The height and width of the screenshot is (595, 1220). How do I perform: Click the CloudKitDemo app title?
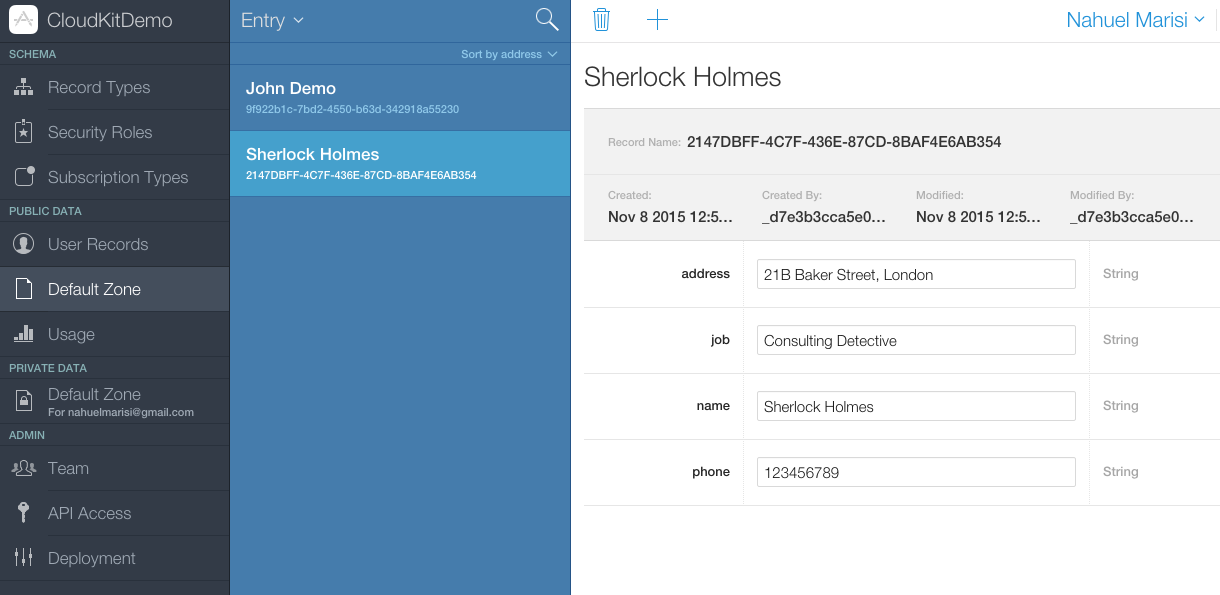coord(110,20)
